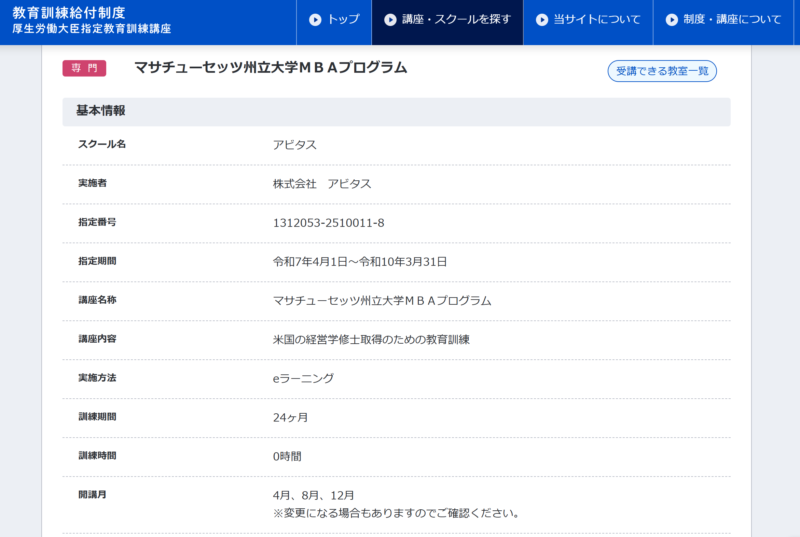Click the 講座名称 label

[x=97, y=300]
